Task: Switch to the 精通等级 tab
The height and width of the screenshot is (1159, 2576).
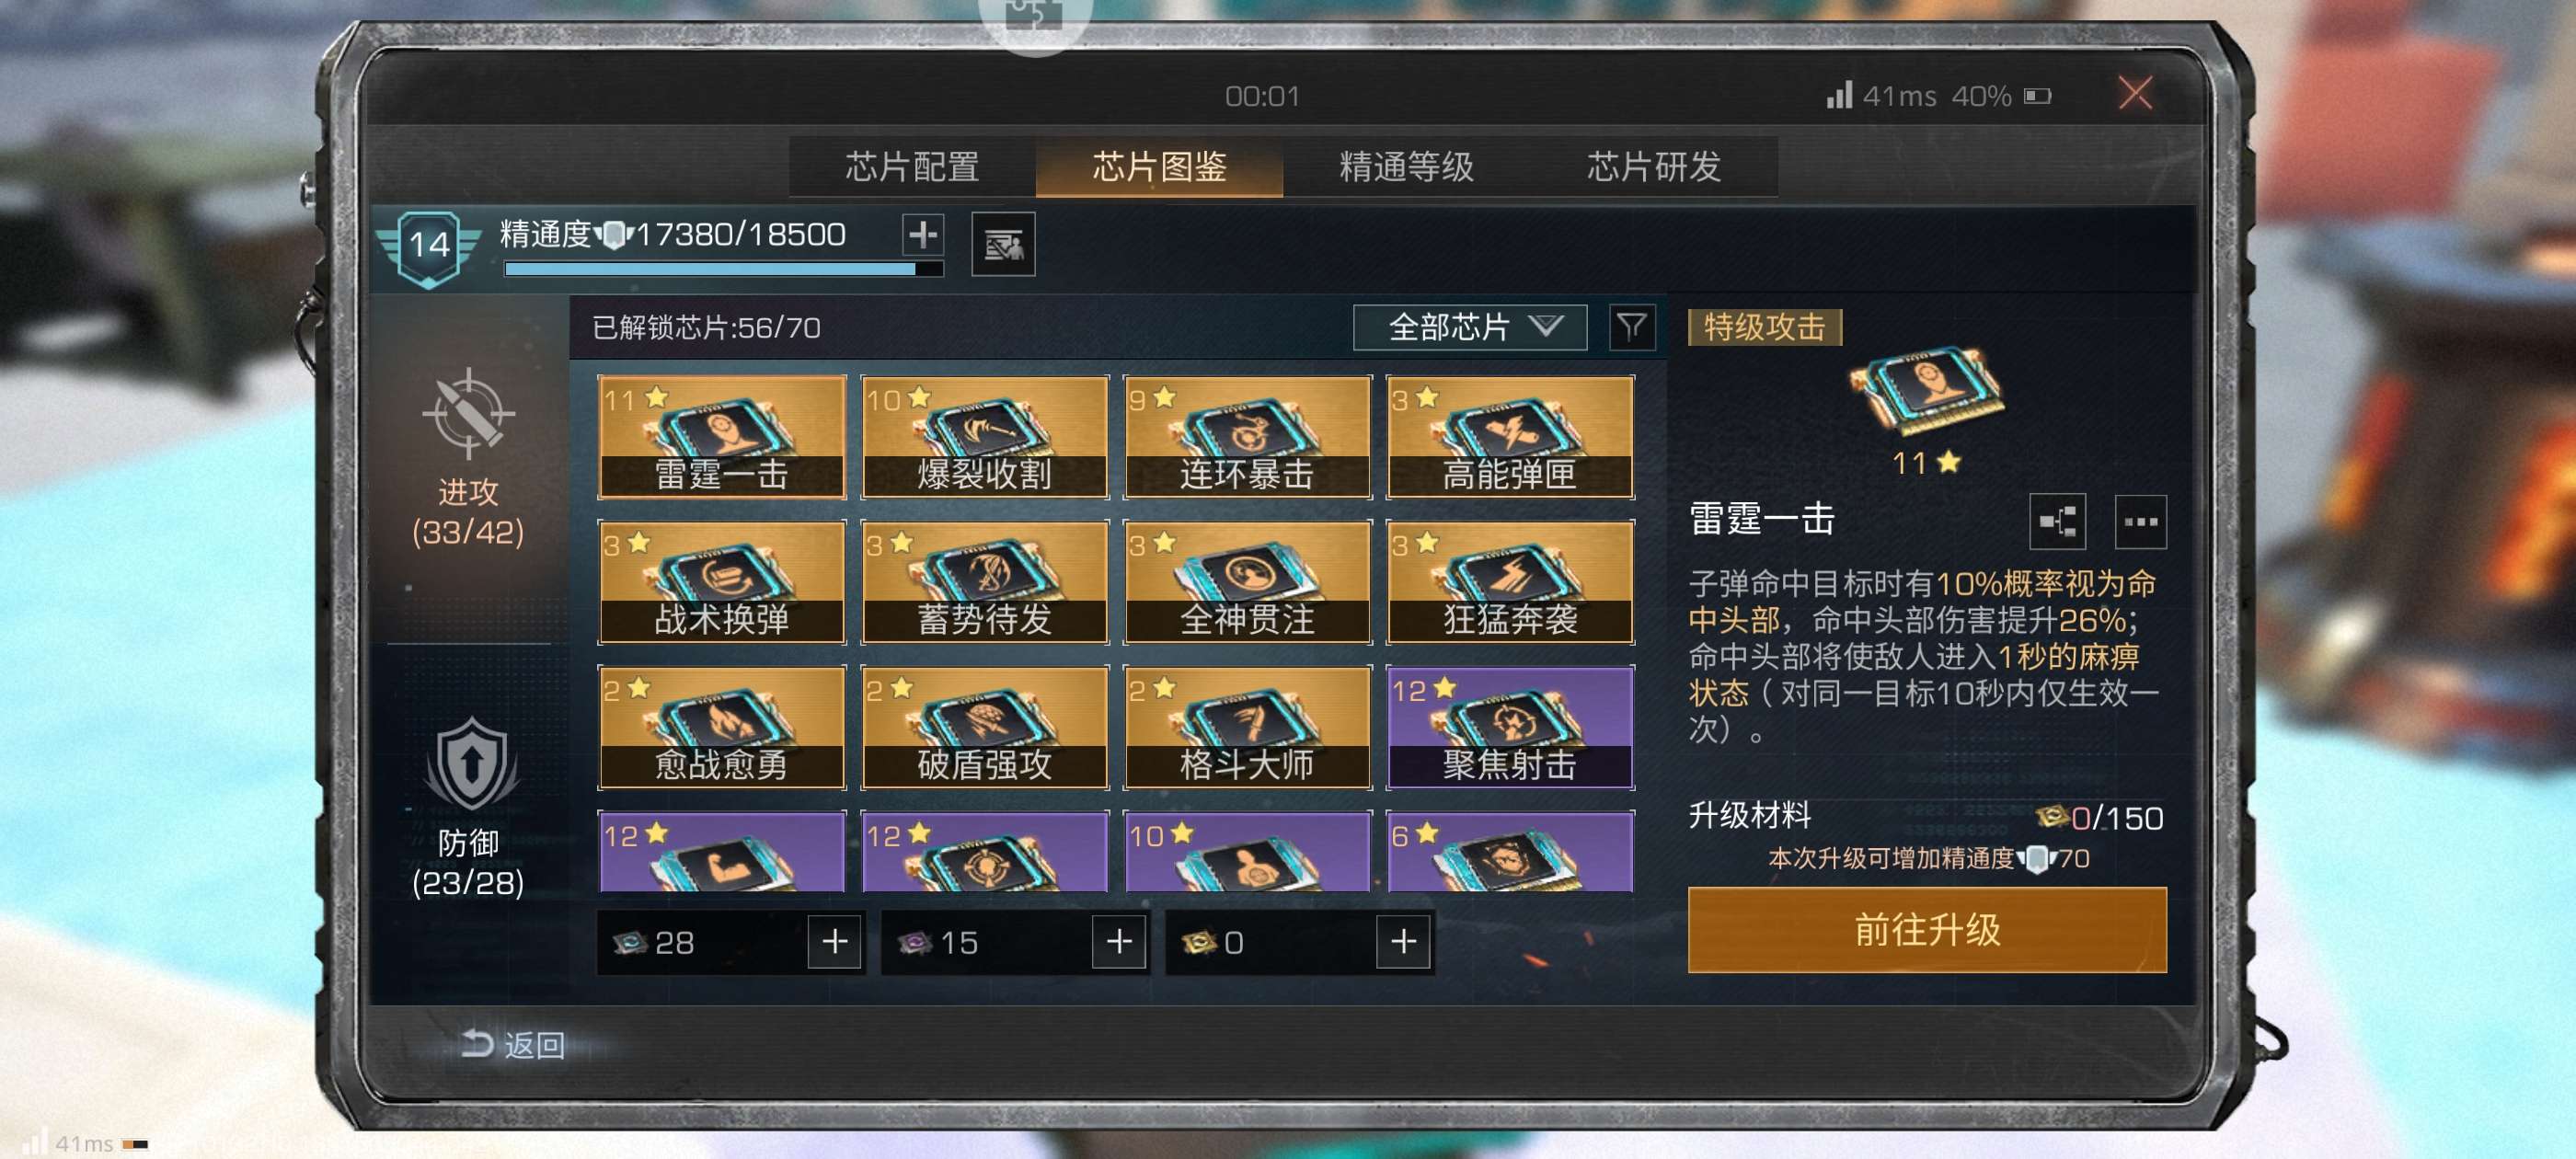Action: click(x=1406, y=167)
